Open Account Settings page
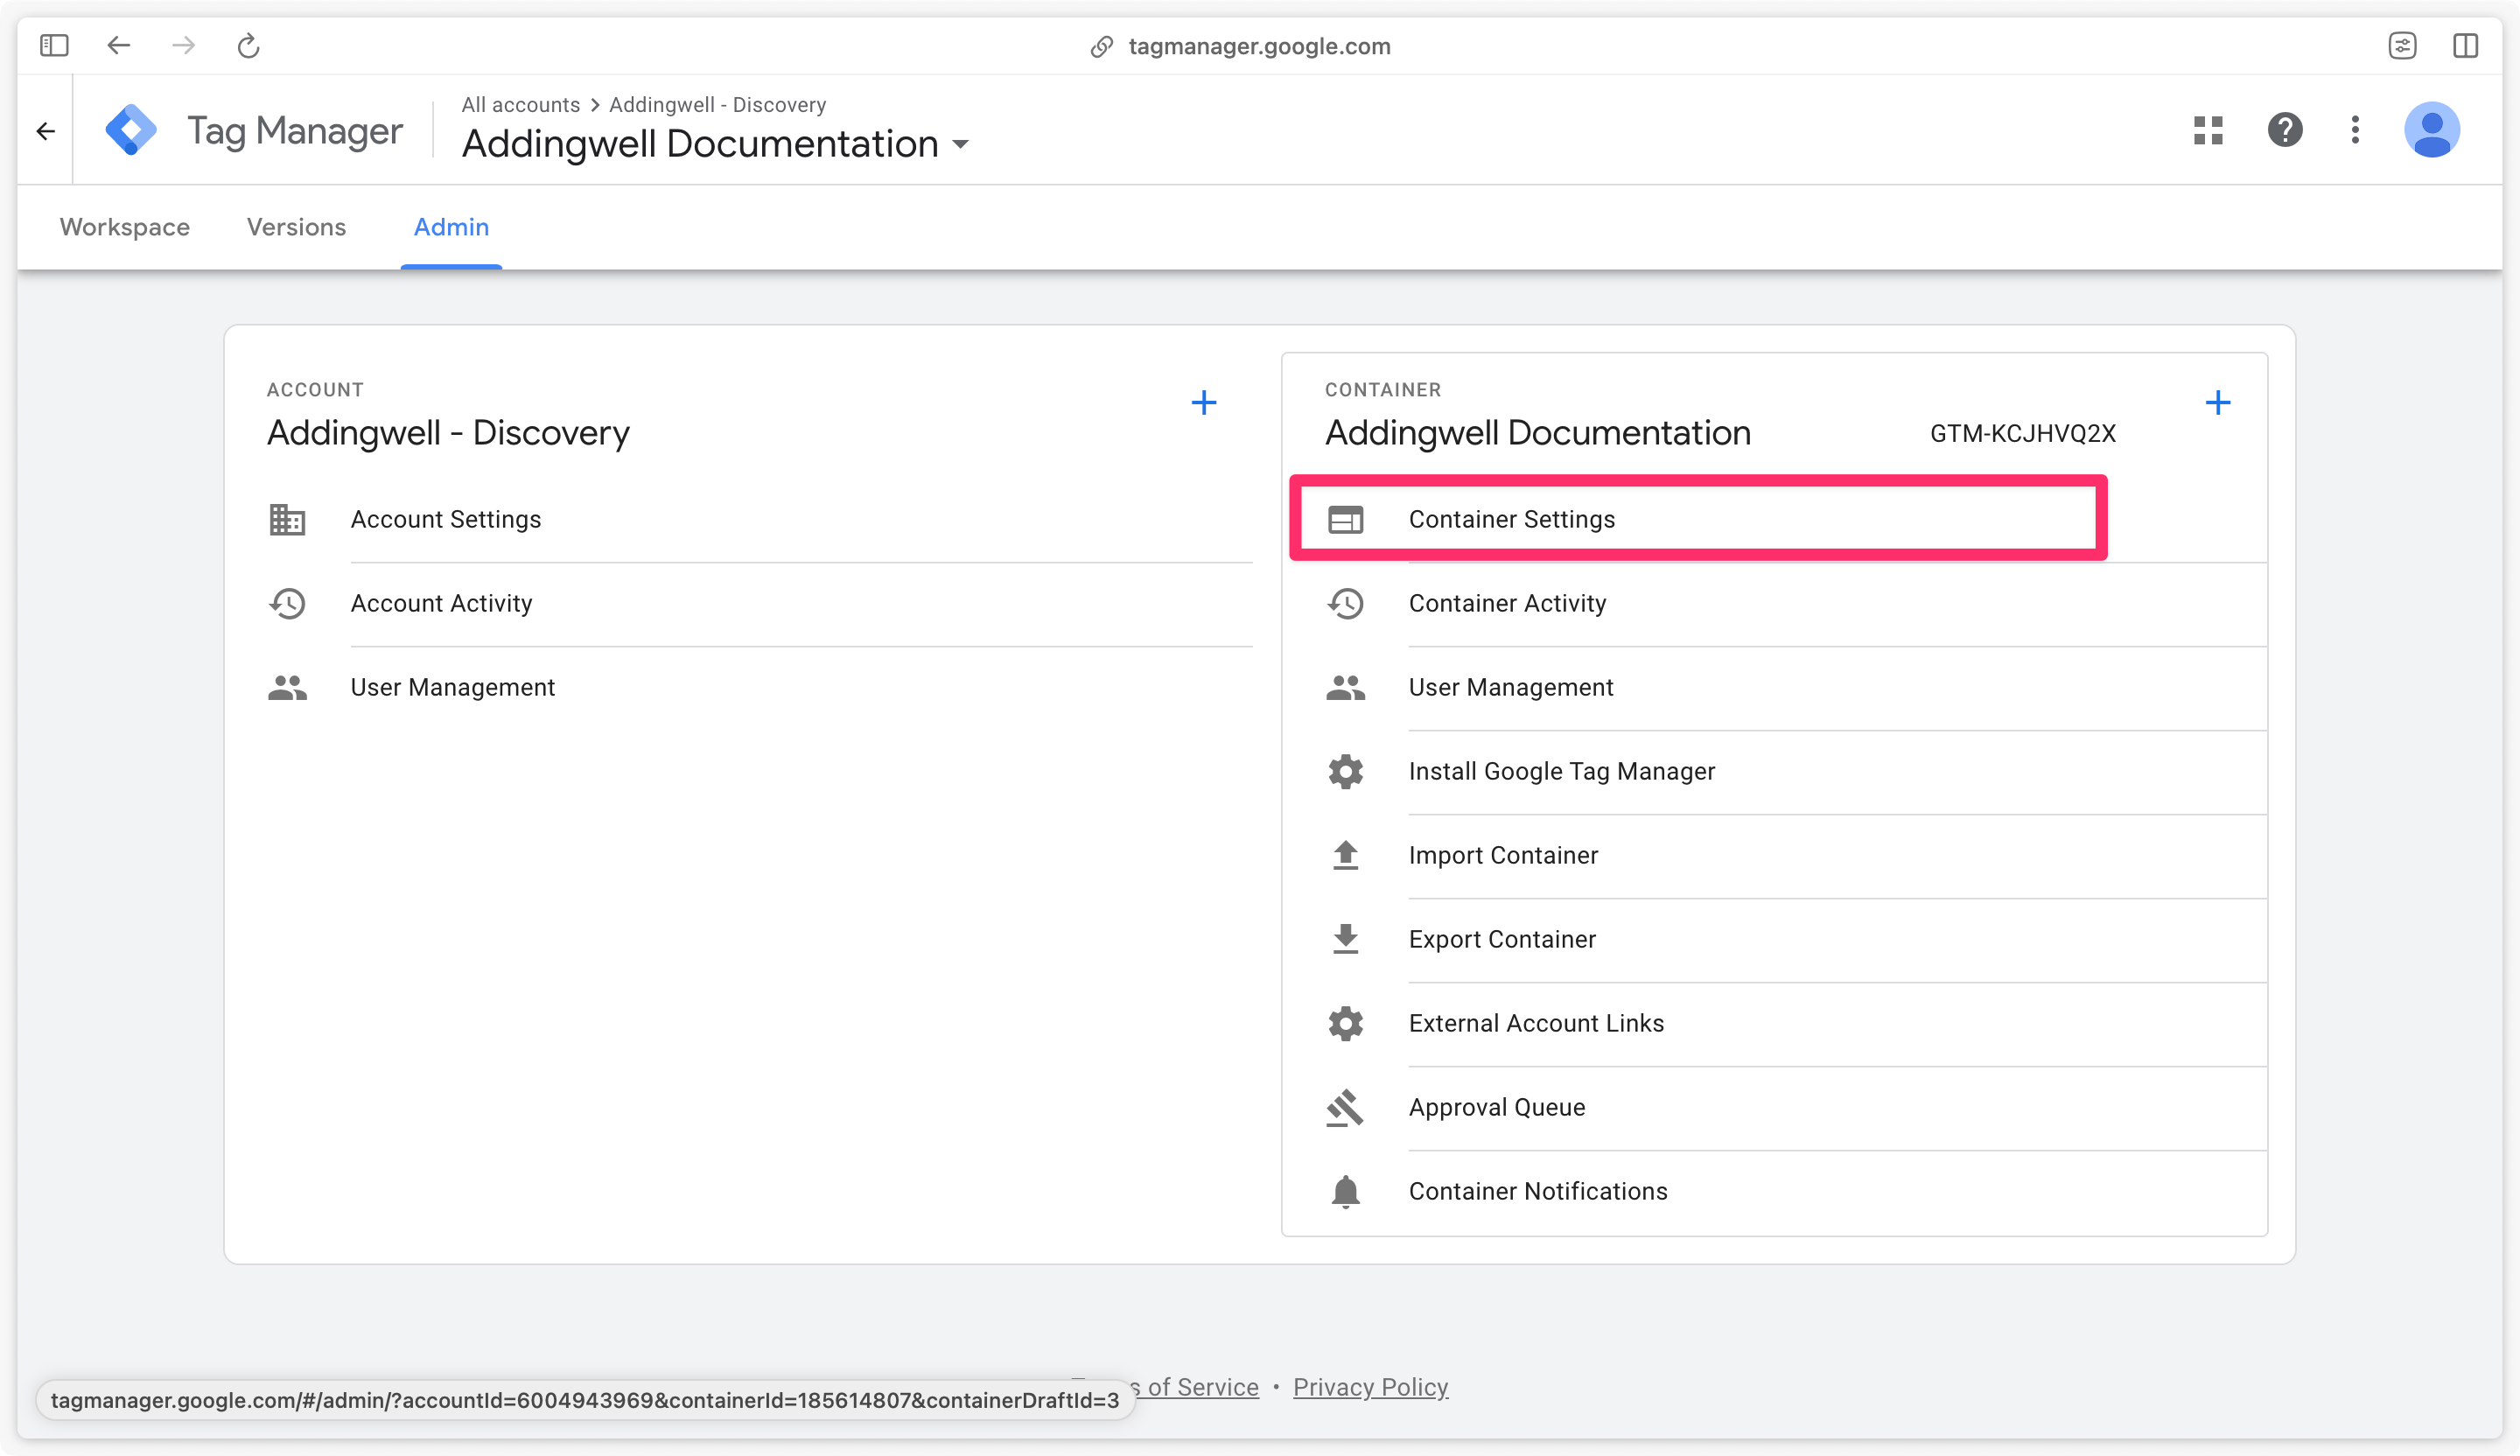Image resolution: width=2520 pixels, height=1456 pixels. [x=447, y=520]
